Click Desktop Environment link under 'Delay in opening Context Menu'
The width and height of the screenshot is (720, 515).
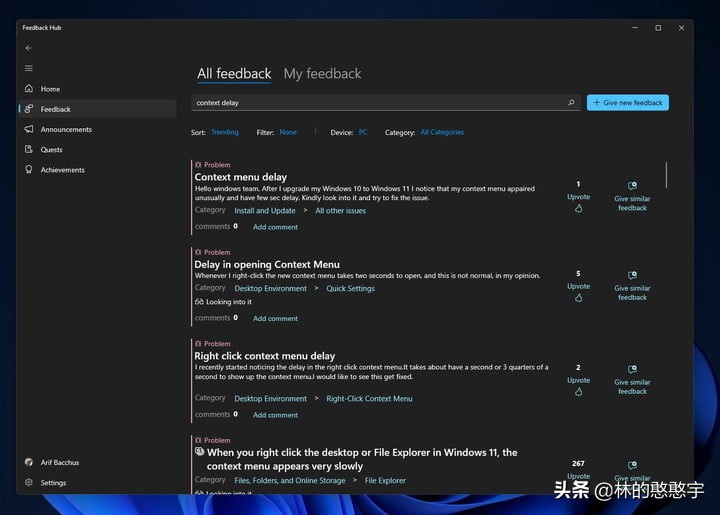click(x=270, y=288)
